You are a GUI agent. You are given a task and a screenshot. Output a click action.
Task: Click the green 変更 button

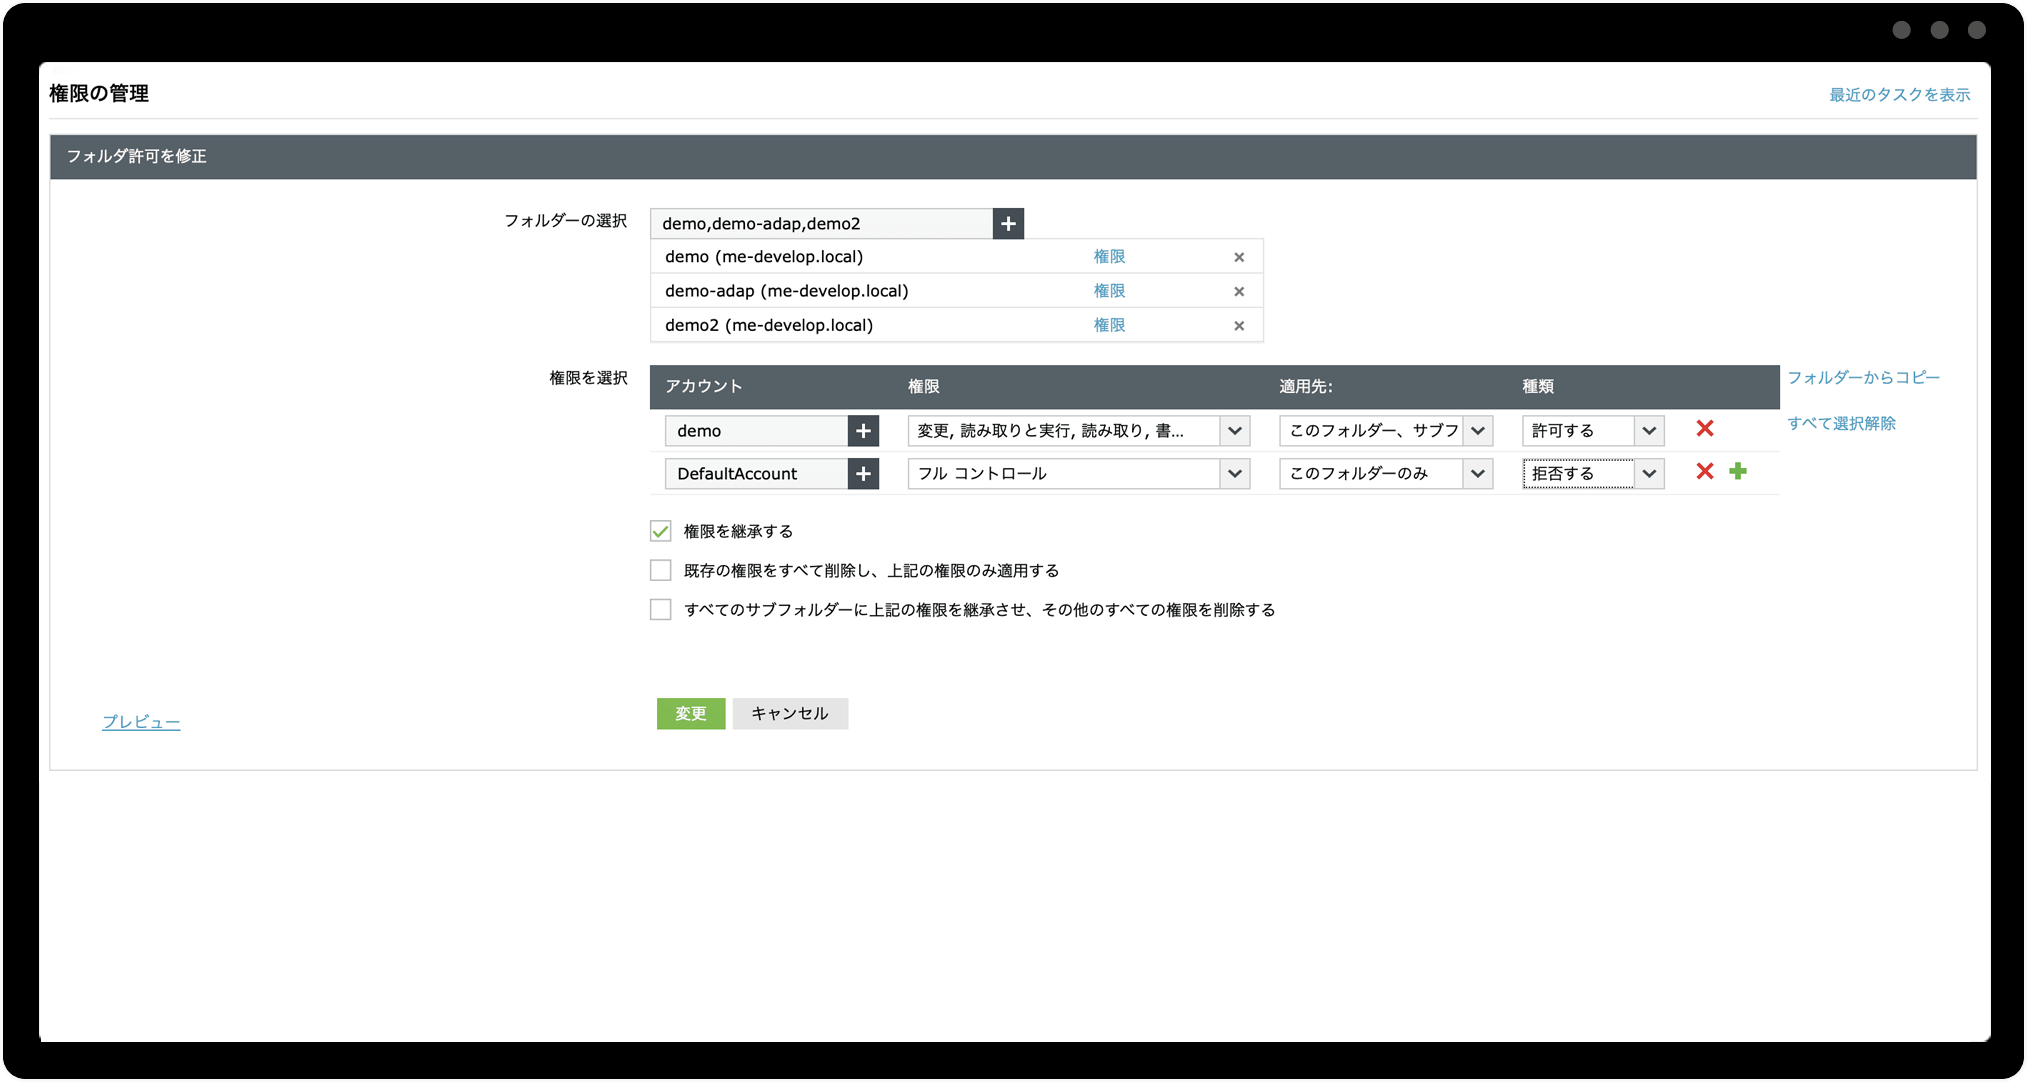690,714
